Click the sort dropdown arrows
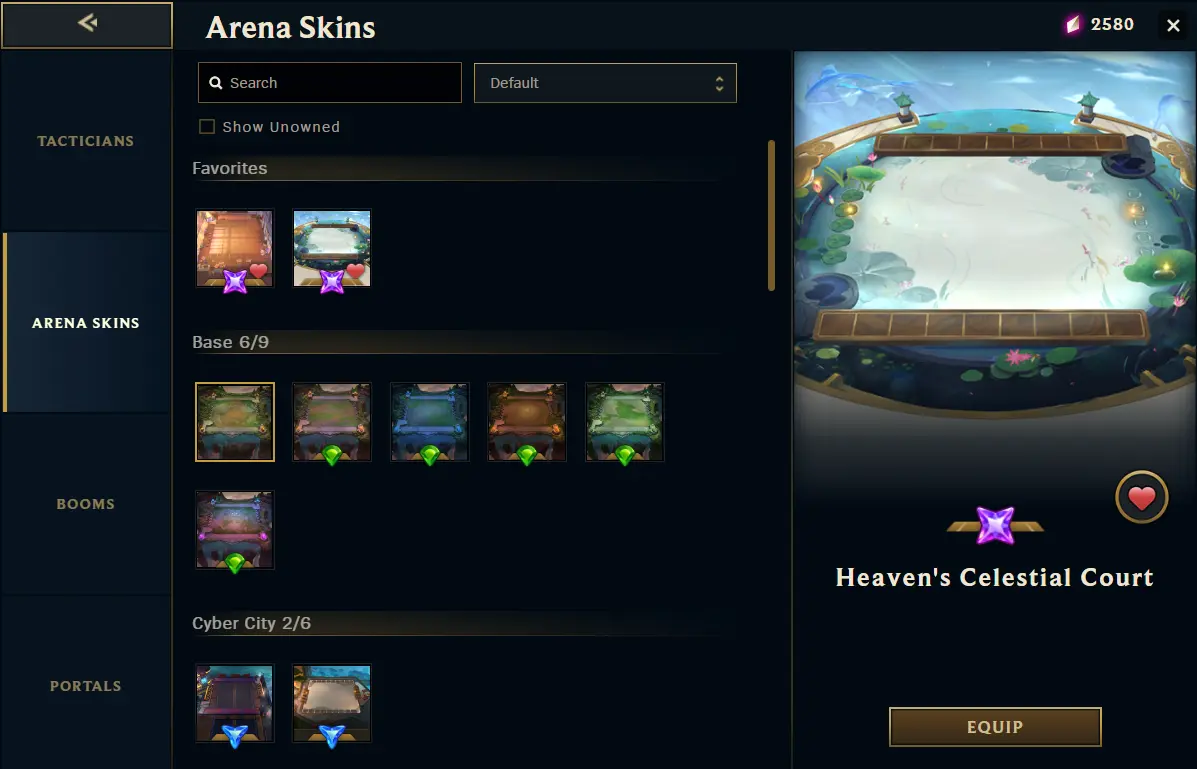 pos(719,83)
